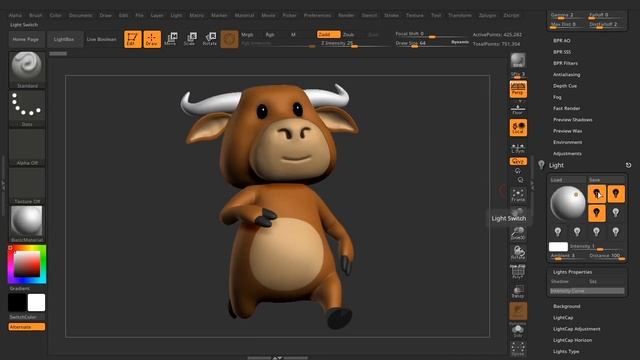
Task: Open the BasicMaterial material selector
Action: 27,224
